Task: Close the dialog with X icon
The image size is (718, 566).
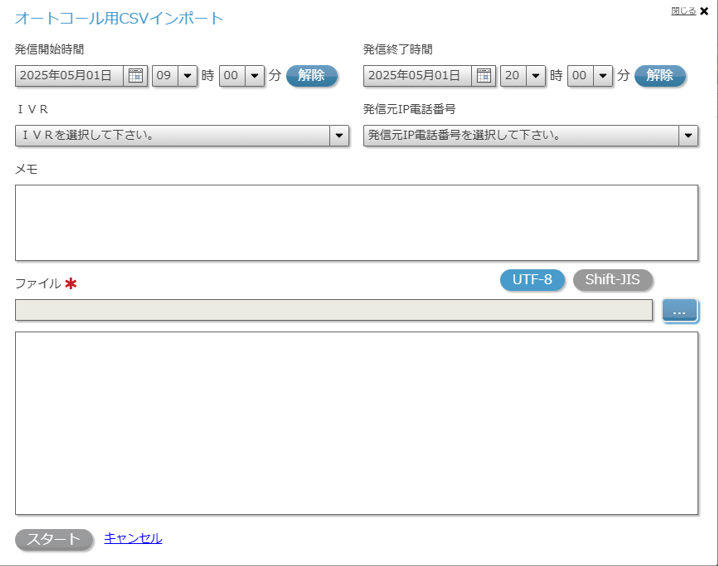Action: tap(704, 11)
